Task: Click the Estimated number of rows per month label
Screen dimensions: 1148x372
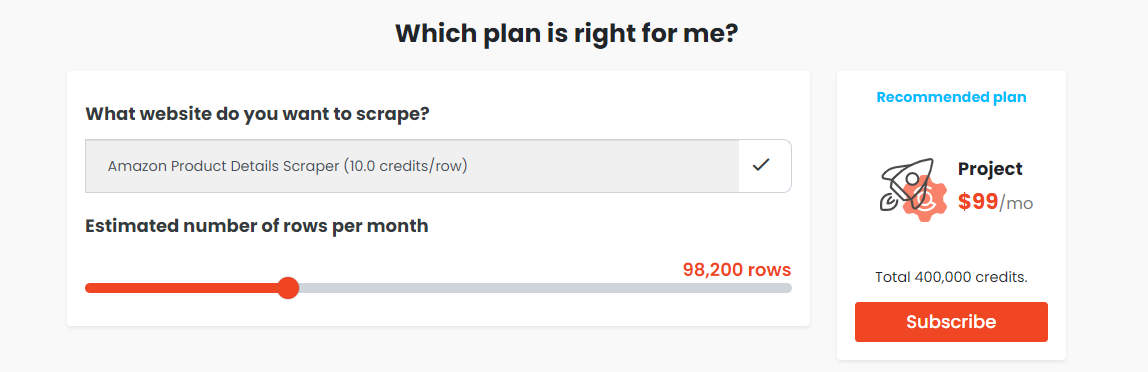Action: pyautogui.click(x=256, y=226)
